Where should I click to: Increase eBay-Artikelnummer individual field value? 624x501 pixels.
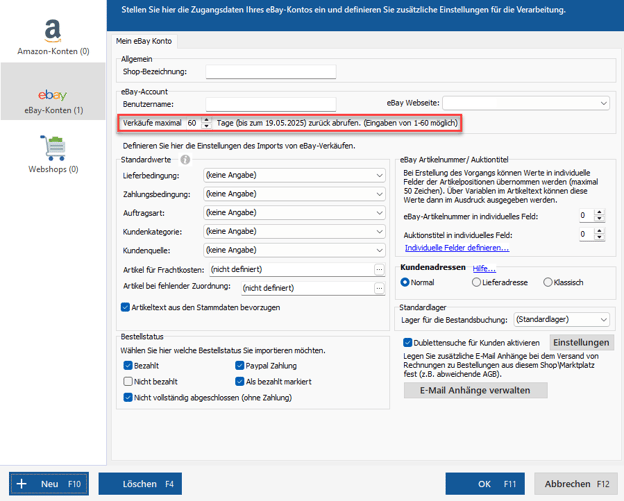[598, 211]
